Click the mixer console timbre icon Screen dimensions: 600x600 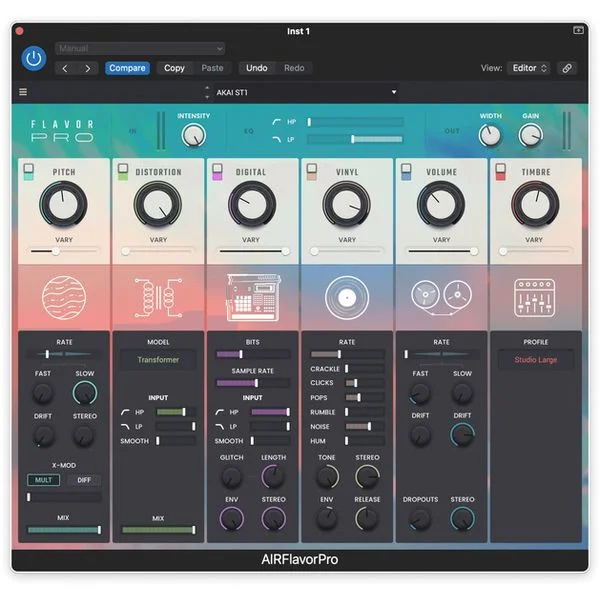535,298
